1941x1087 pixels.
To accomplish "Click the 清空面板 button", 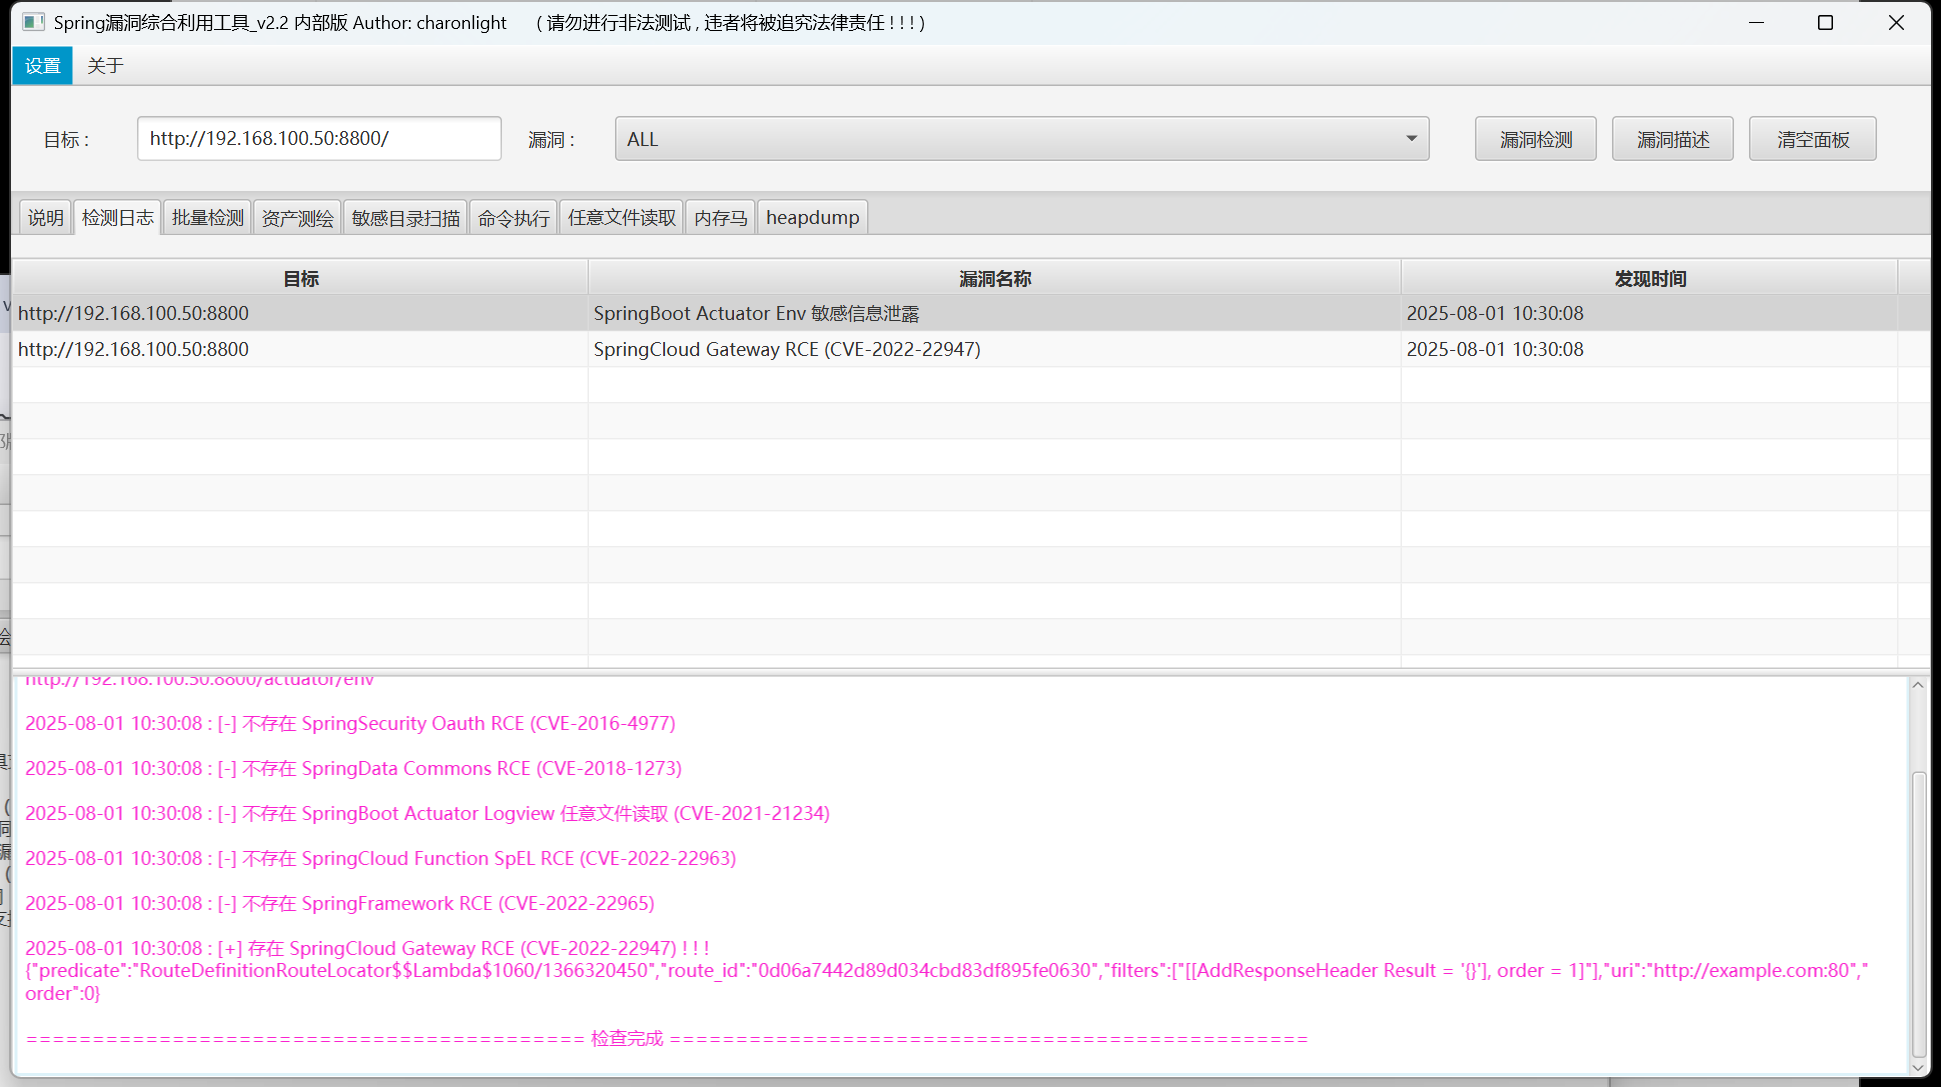I will tap(1812, 139).
